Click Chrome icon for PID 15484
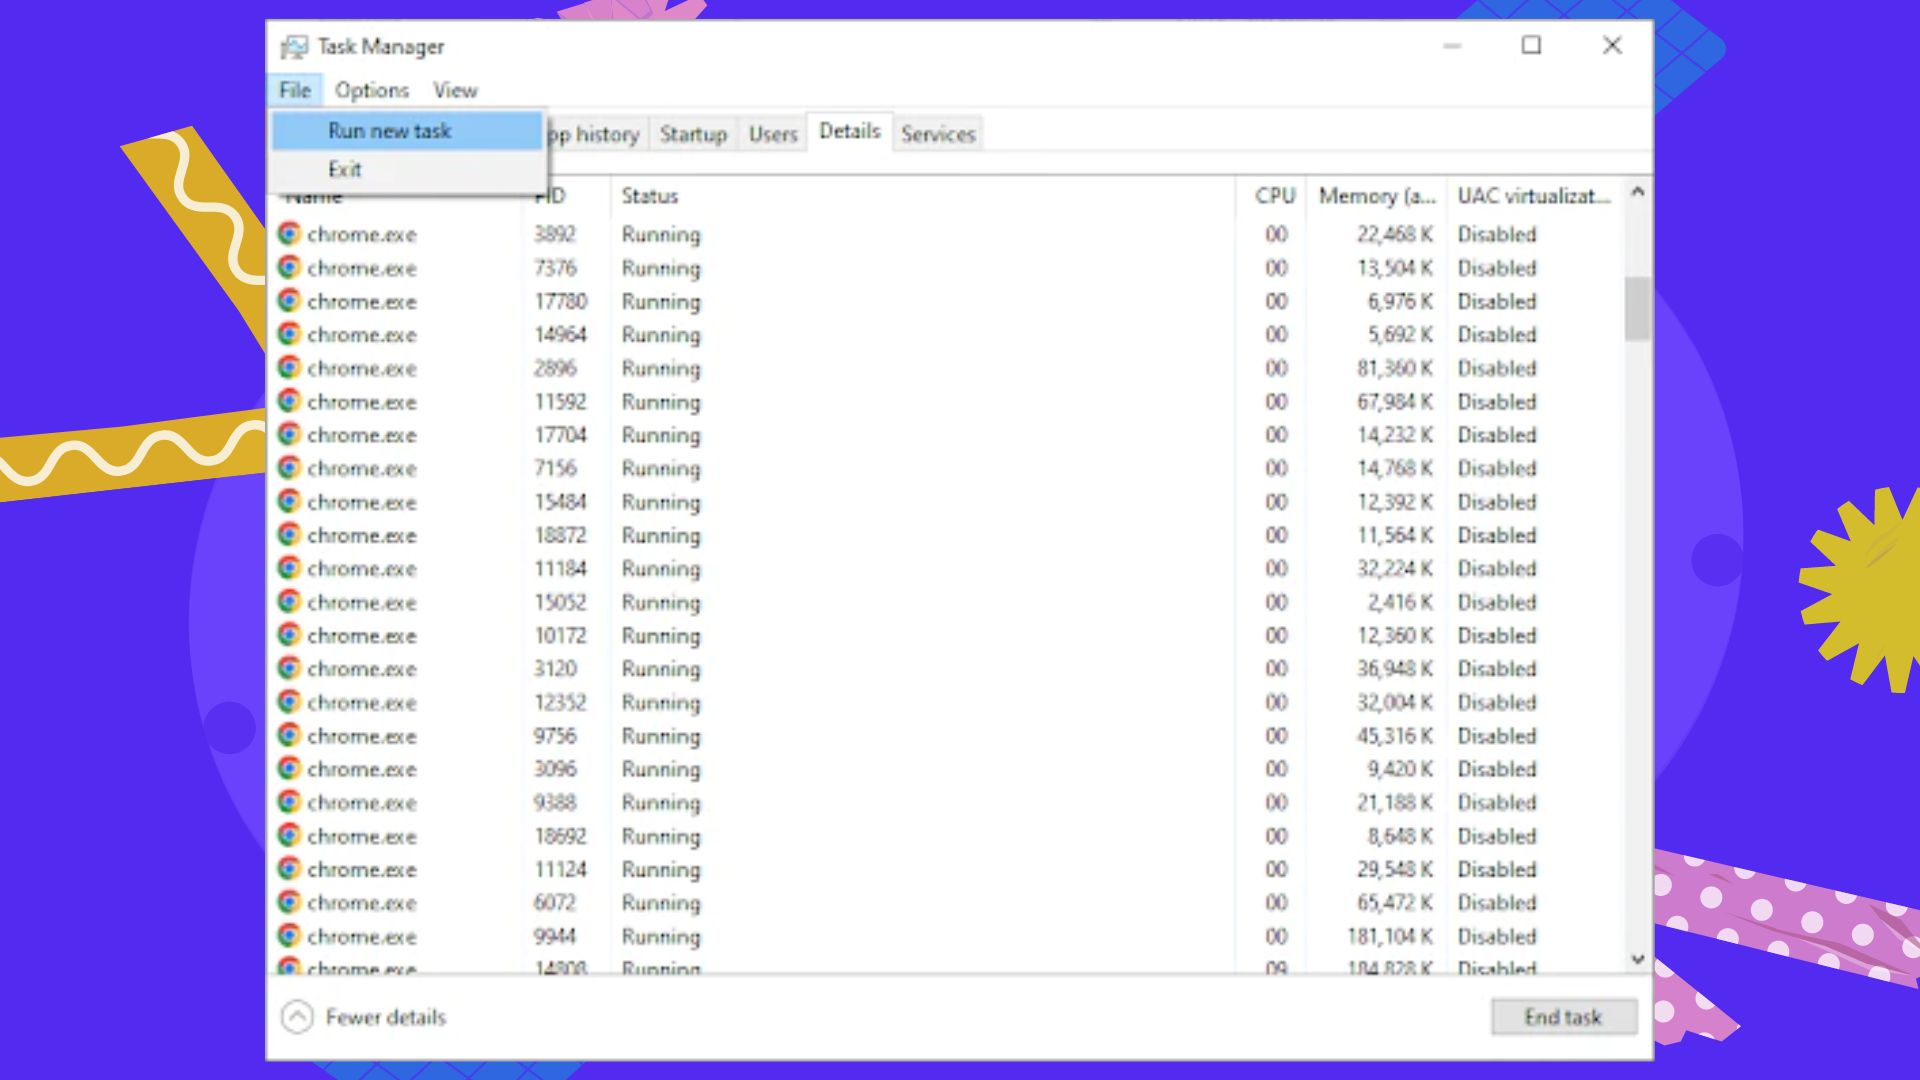 (289, 501)
